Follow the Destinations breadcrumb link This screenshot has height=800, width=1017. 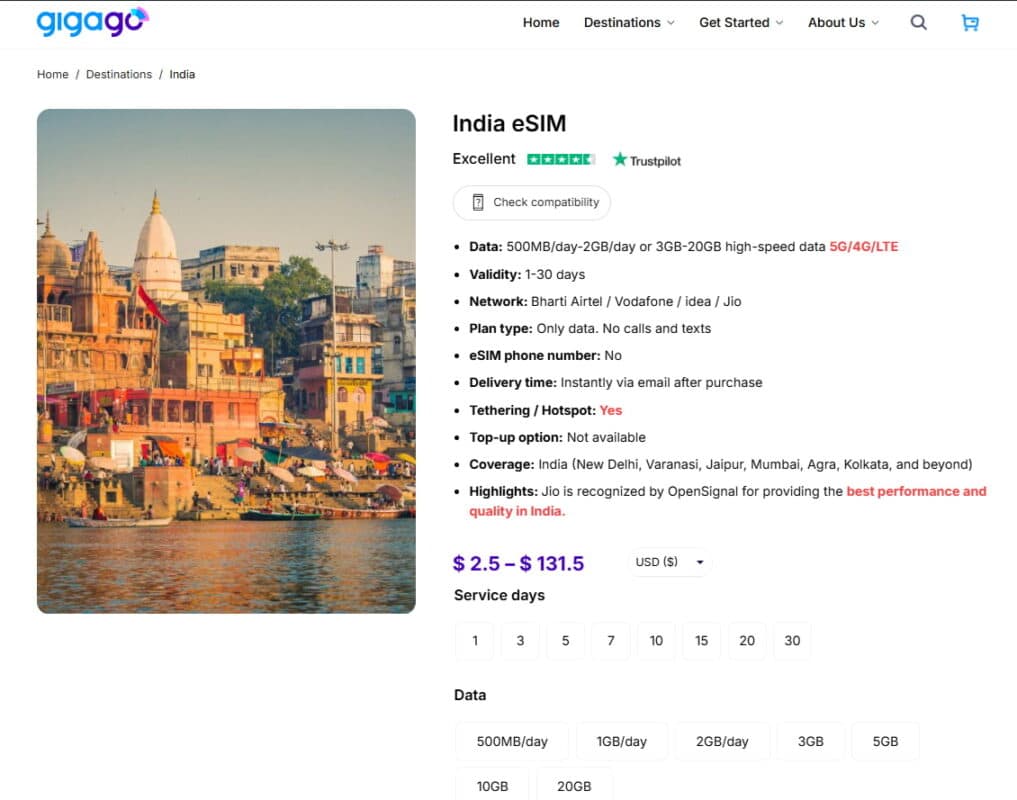(x=119, y=75)
